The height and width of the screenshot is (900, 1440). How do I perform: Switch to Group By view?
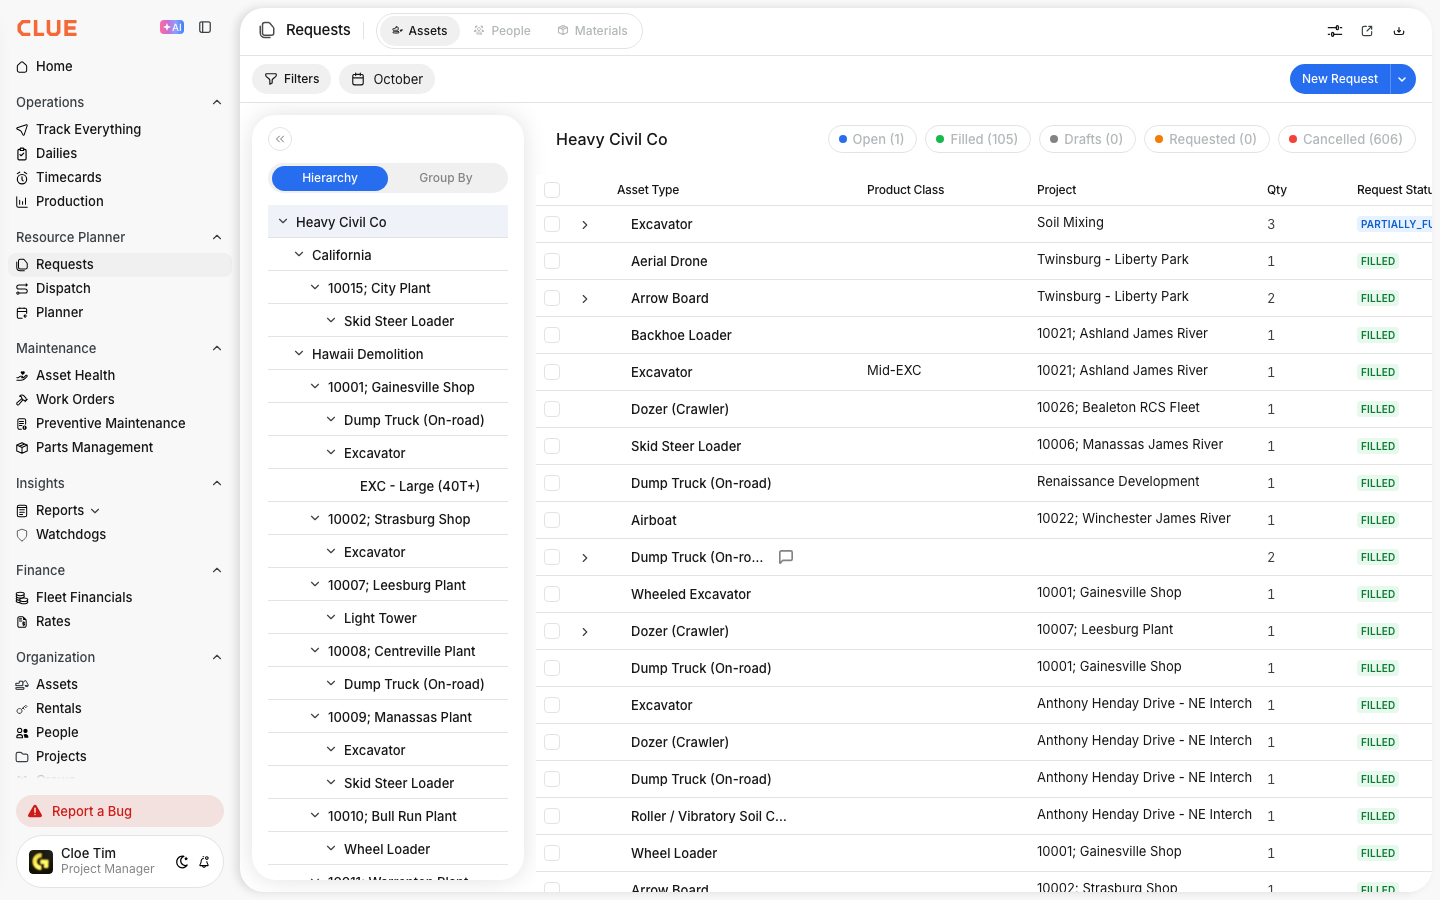click(x=446, y=178)
